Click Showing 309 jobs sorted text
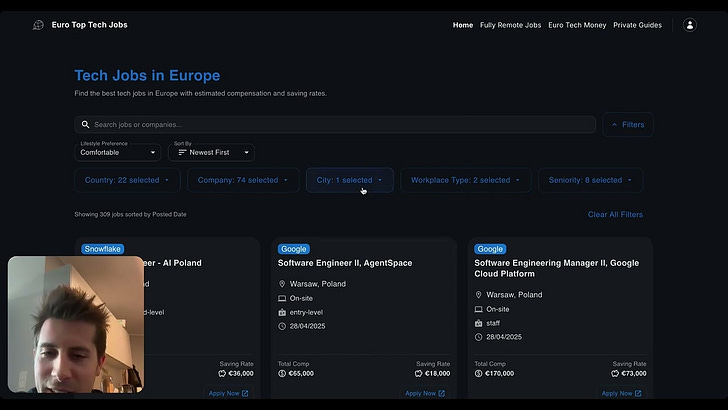 (130, 215)
